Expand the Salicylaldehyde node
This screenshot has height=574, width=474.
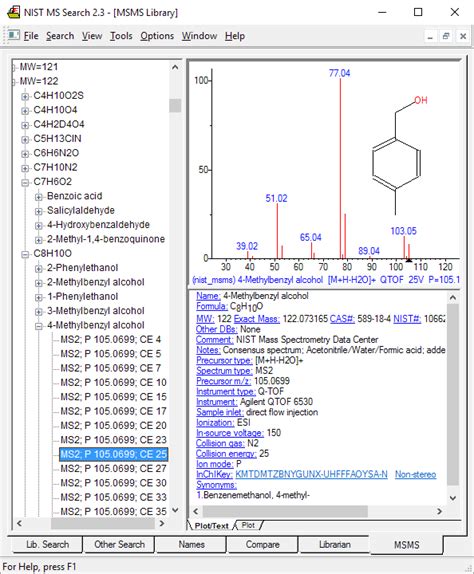(x=38, y=211)
